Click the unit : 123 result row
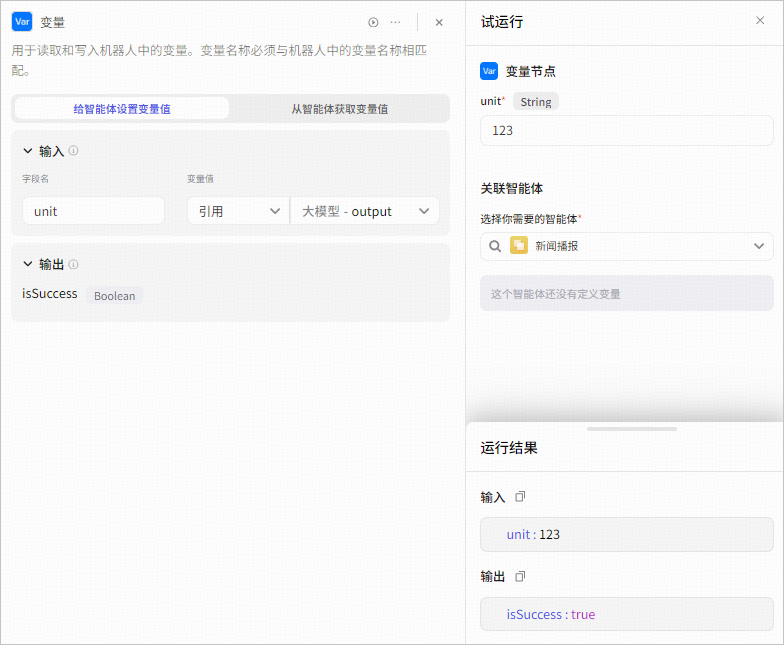Screen dimensions: 784x645 (626, 534)
